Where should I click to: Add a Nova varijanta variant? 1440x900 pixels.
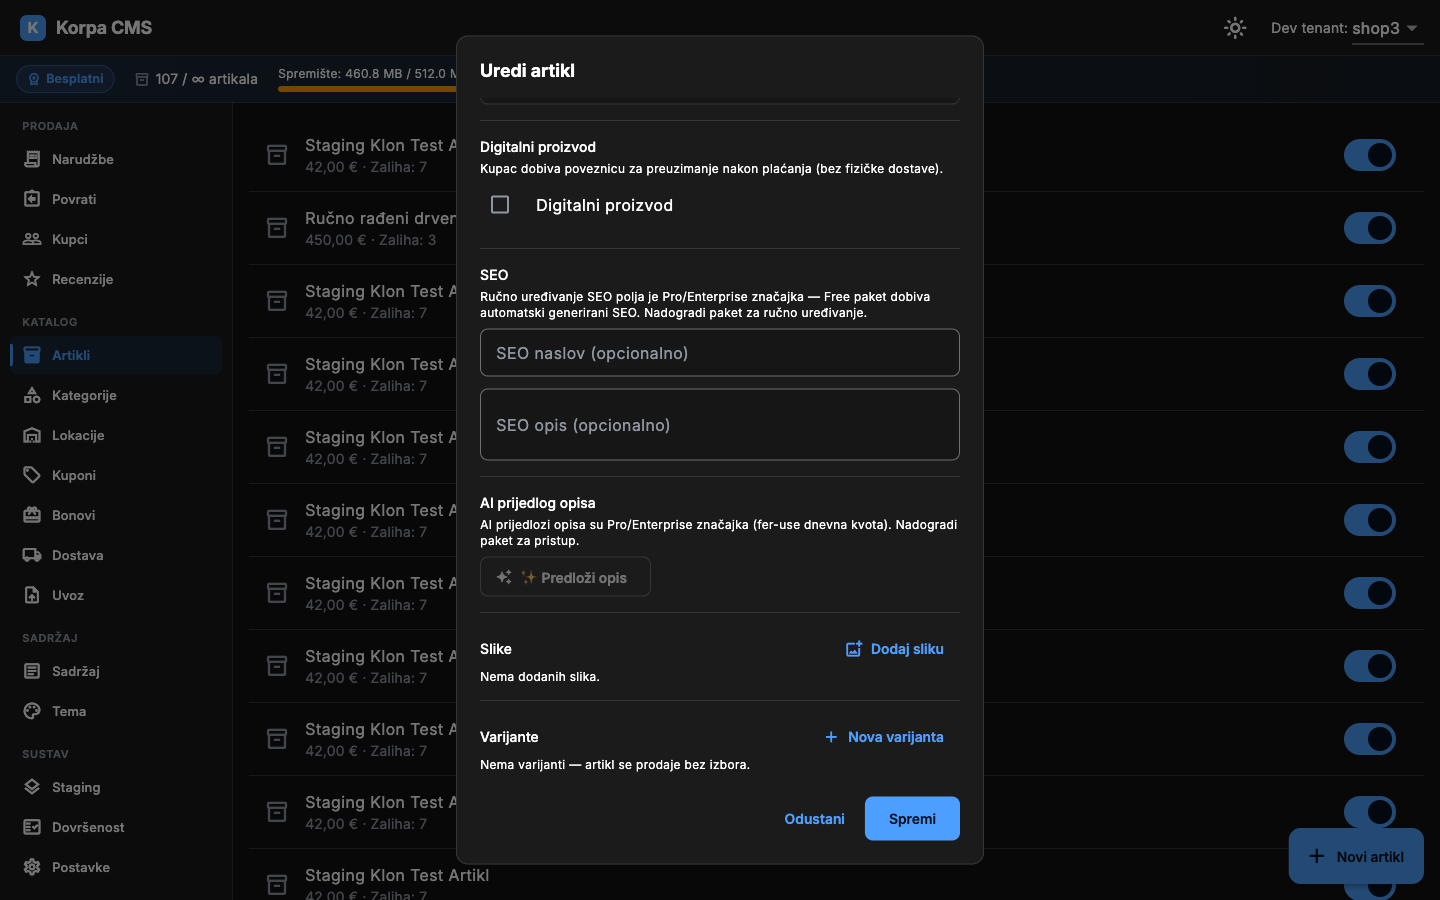(884, 737)
